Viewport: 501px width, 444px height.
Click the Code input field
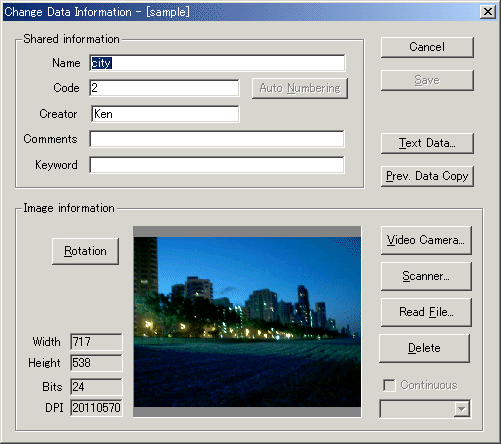(x=164, y=88)
